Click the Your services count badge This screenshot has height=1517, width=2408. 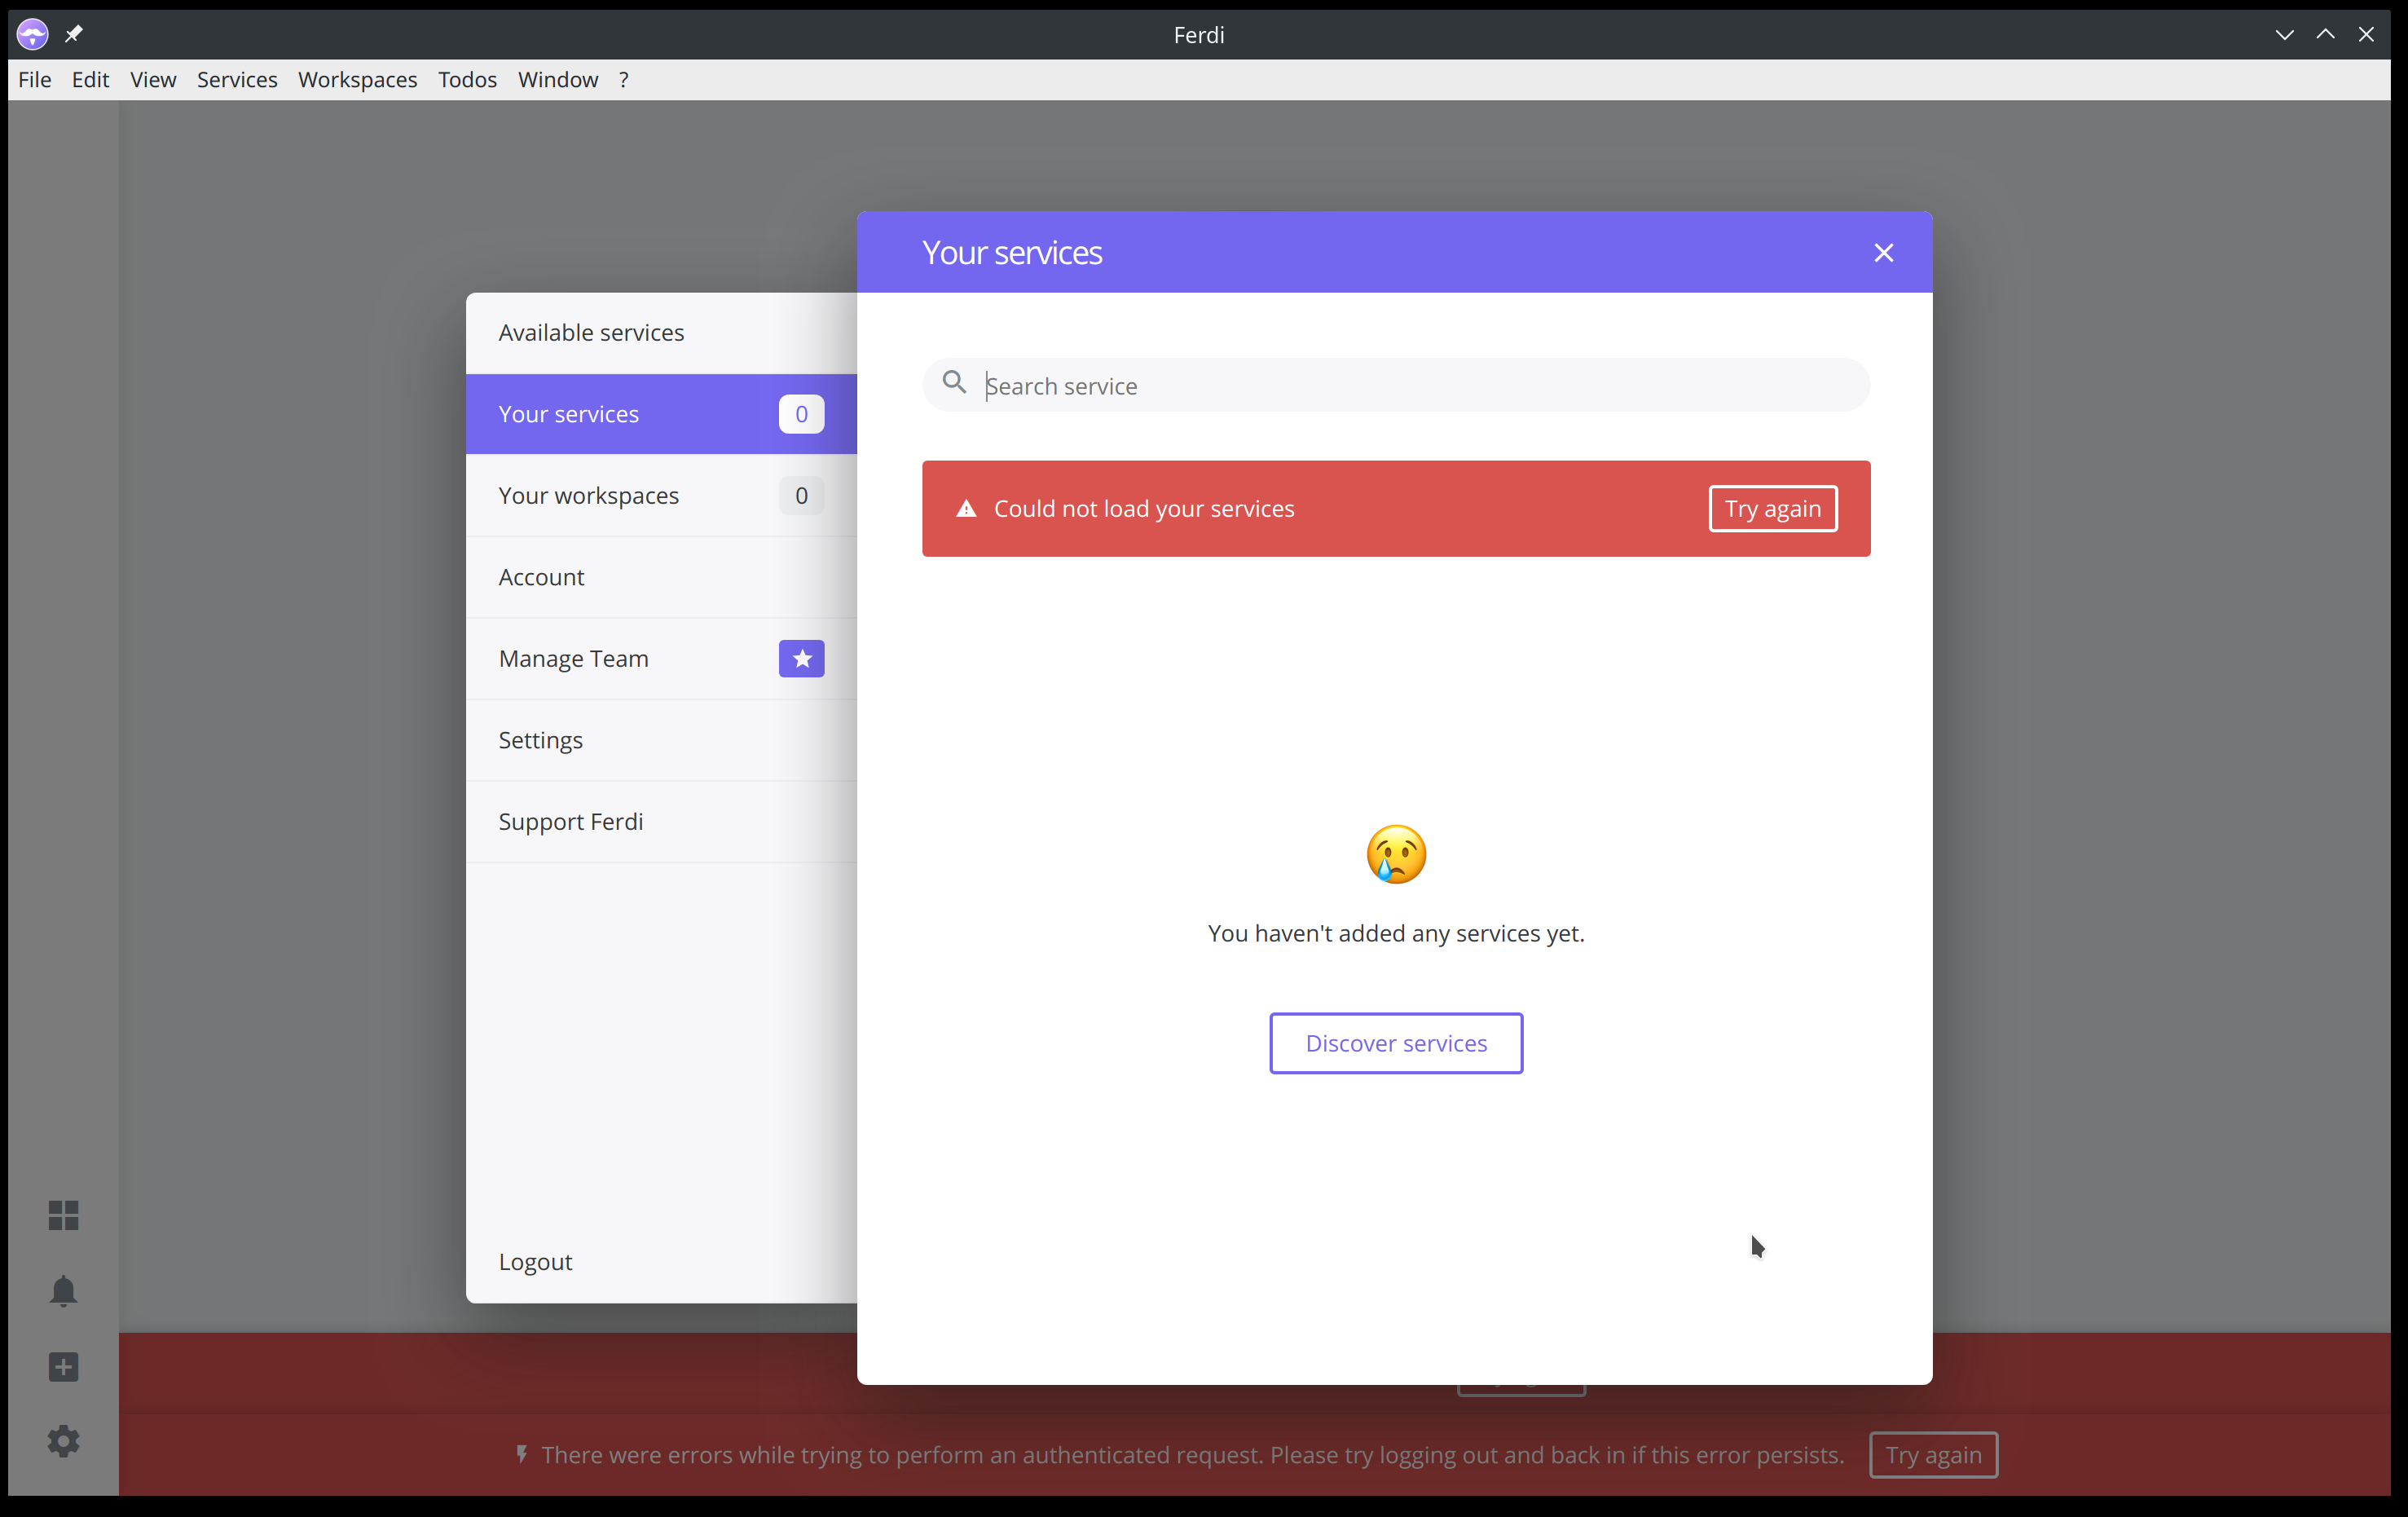(801, 414)
